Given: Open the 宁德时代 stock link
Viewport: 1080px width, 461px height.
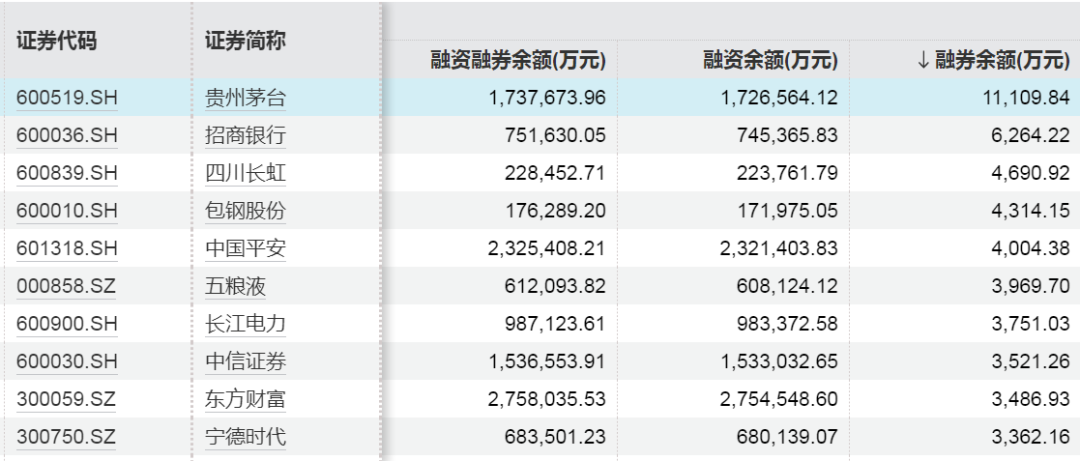Looking at the screenshot, I should pyautogui.click(x=245, y=437).
